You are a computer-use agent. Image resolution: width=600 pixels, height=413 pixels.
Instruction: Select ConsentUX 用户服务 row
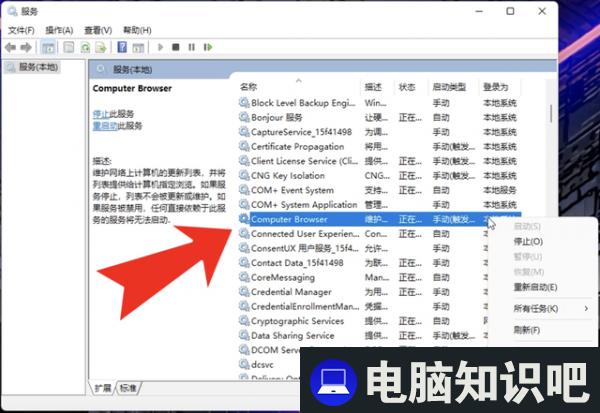pyautogui.click(x=363, y=248)
